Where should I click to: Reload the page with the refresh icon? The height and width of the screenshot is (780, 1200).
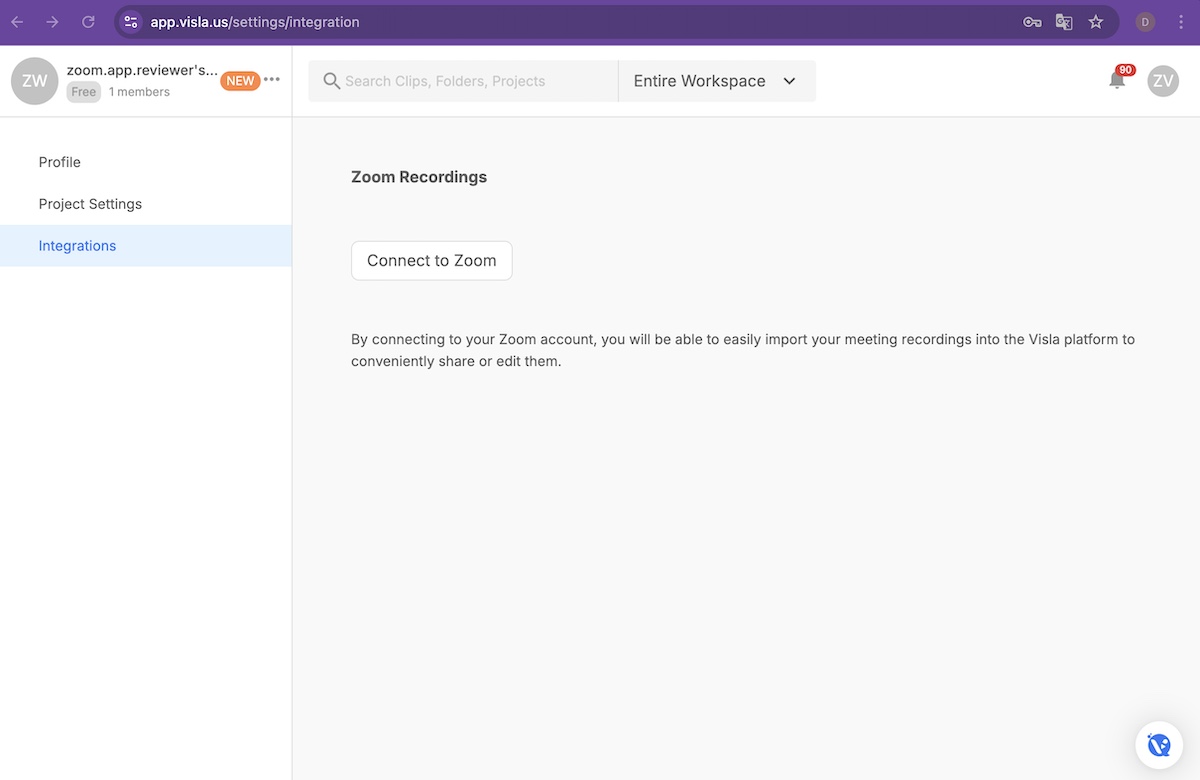88,22
